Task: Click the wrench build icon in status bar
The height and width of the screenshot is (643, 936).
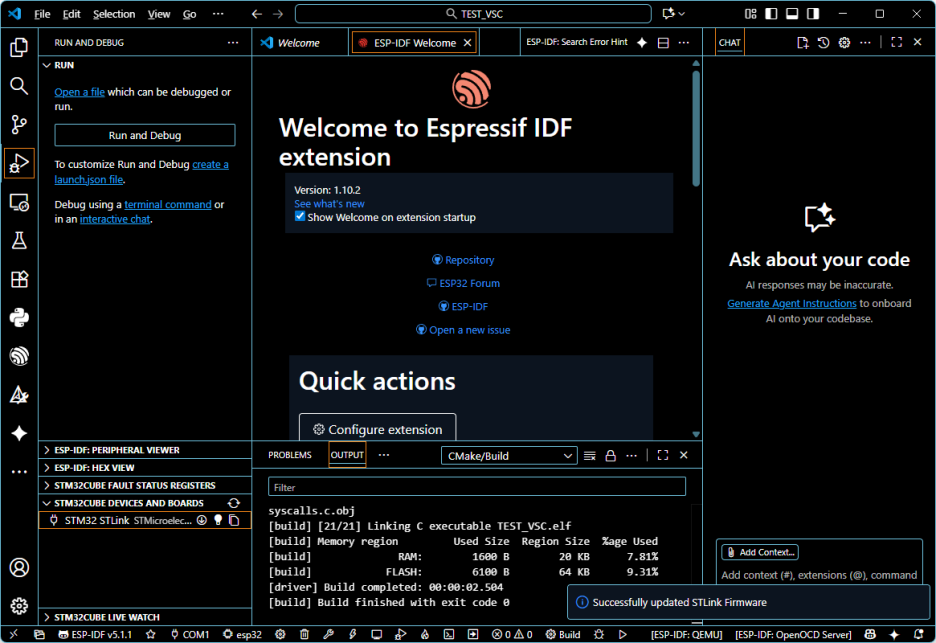Action: (328, 634)
